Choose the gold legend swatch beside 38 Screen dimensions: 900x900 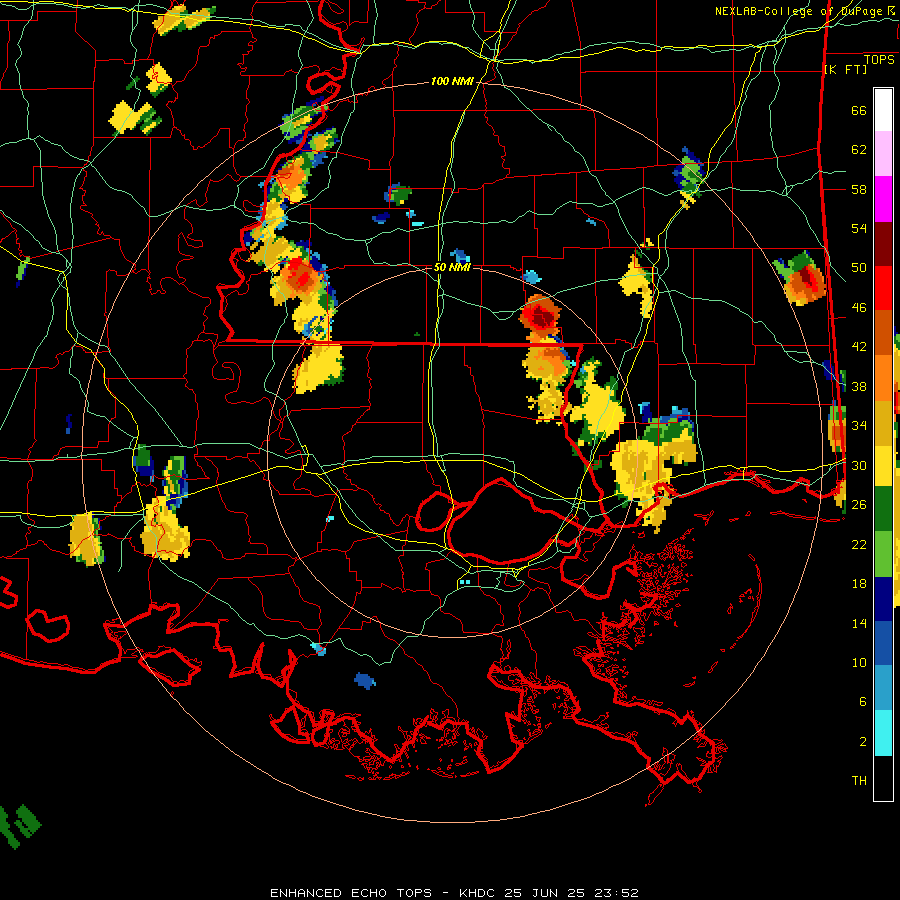(883, 422)
